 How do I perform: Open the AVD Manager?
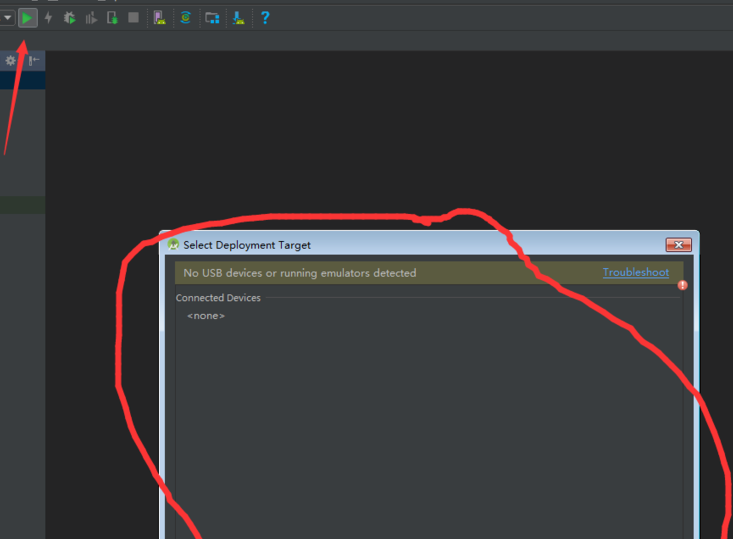point(159,17)
